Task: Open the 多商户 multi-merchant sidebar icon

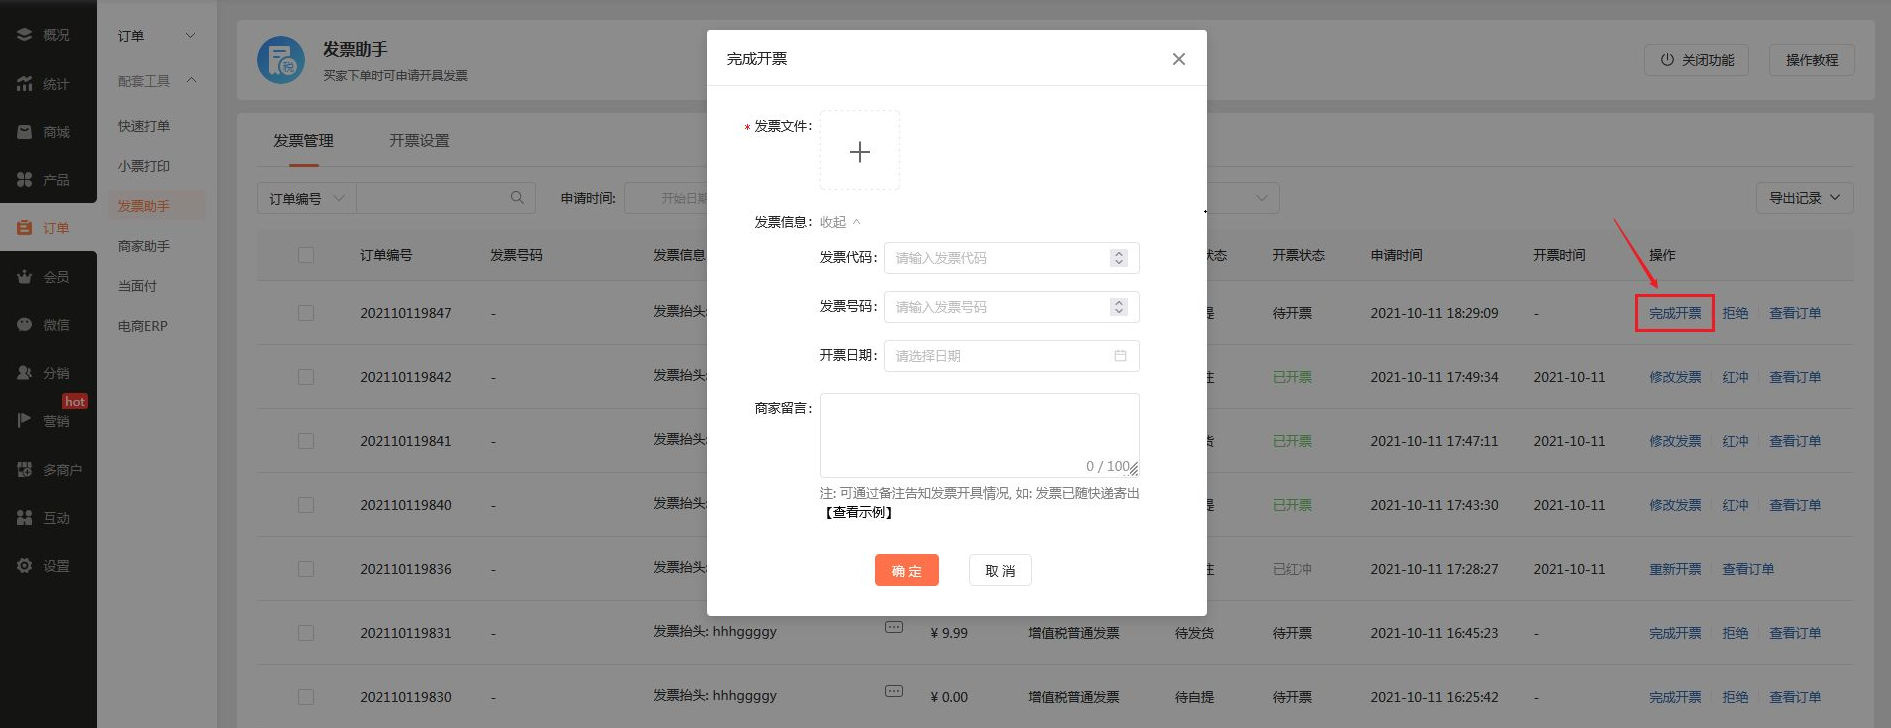Action: (x=24, y=470)
